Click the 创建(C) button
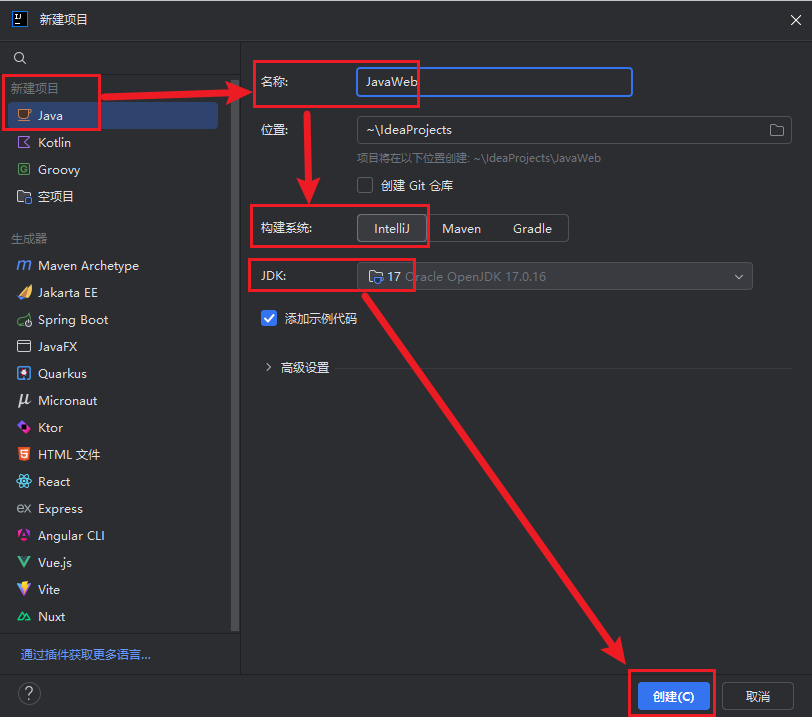This screenshot has height=717, width=812. tap(673, 696)
